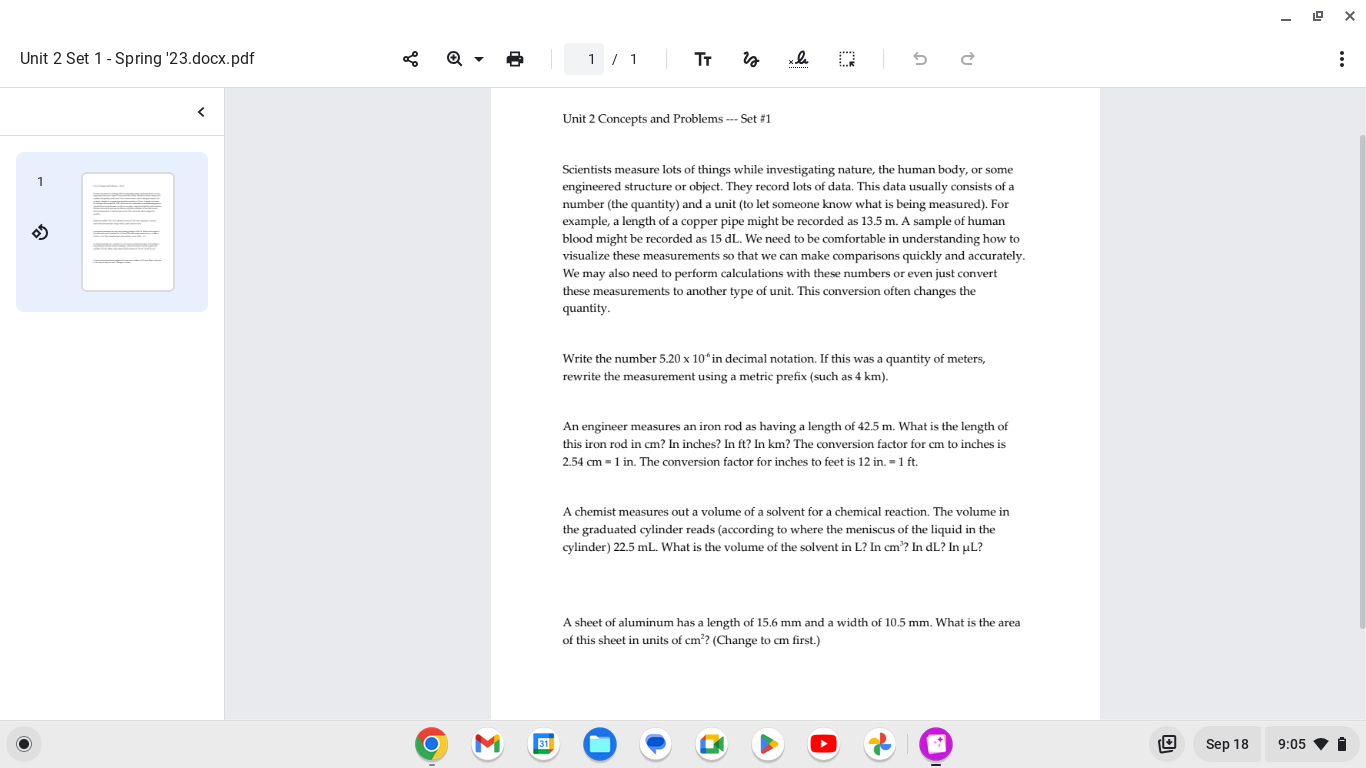Open the Share options for this PDF
Viewport: 1366px width, 768px height.
click(x=410, y=59)
